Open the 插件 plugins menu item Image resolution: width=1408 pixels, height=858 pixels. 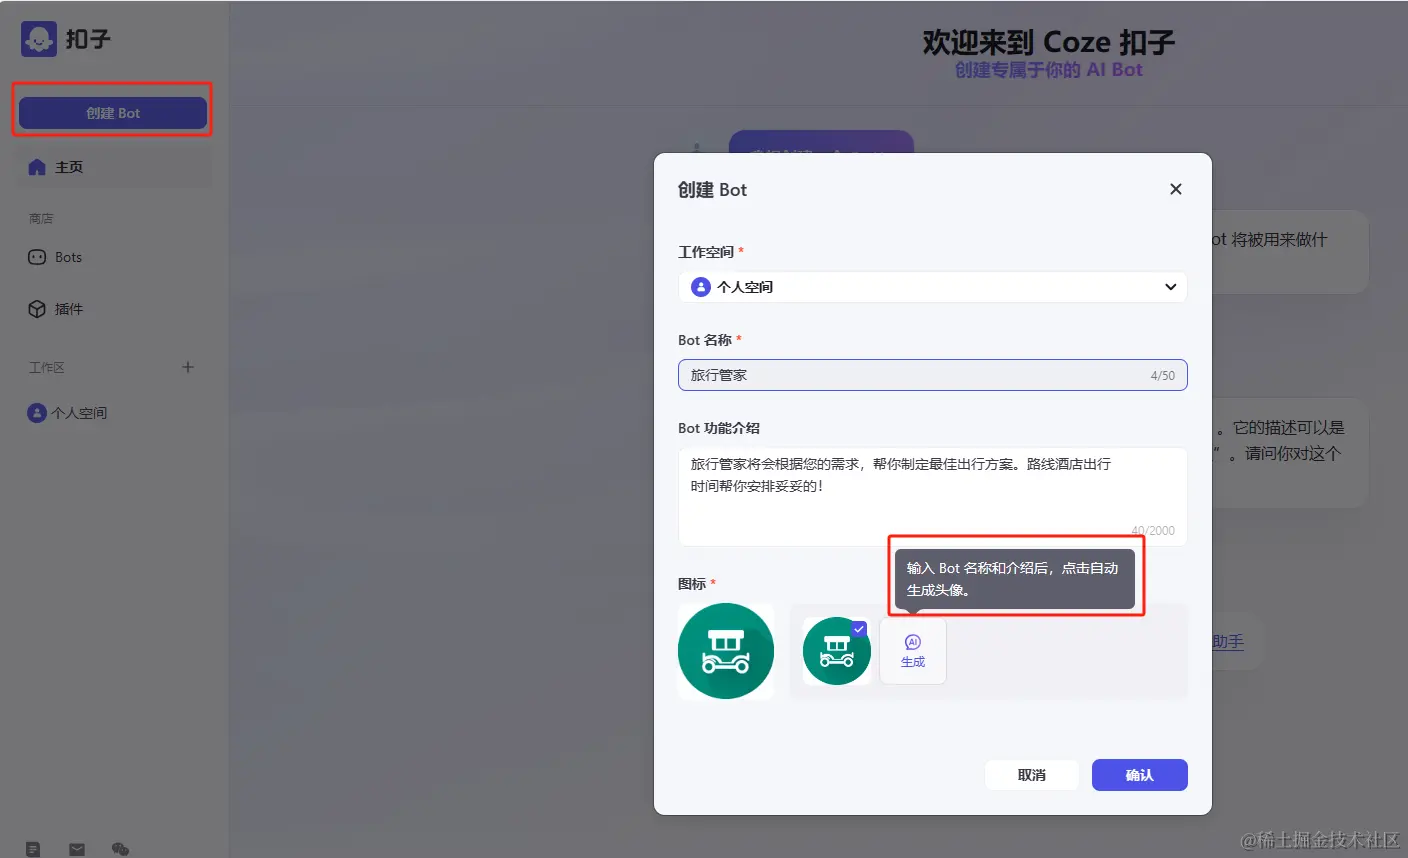point(112,309)
